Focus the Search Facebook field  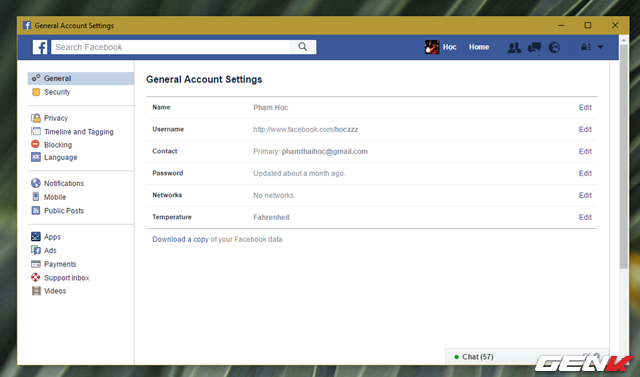170,47
